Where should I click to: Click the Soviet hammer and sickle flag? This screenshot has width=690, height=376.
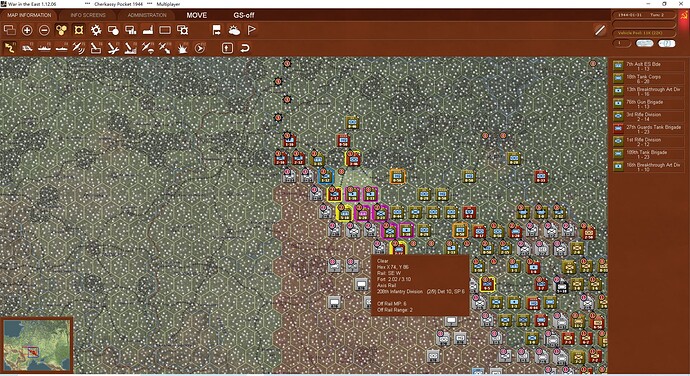(684, 16)
